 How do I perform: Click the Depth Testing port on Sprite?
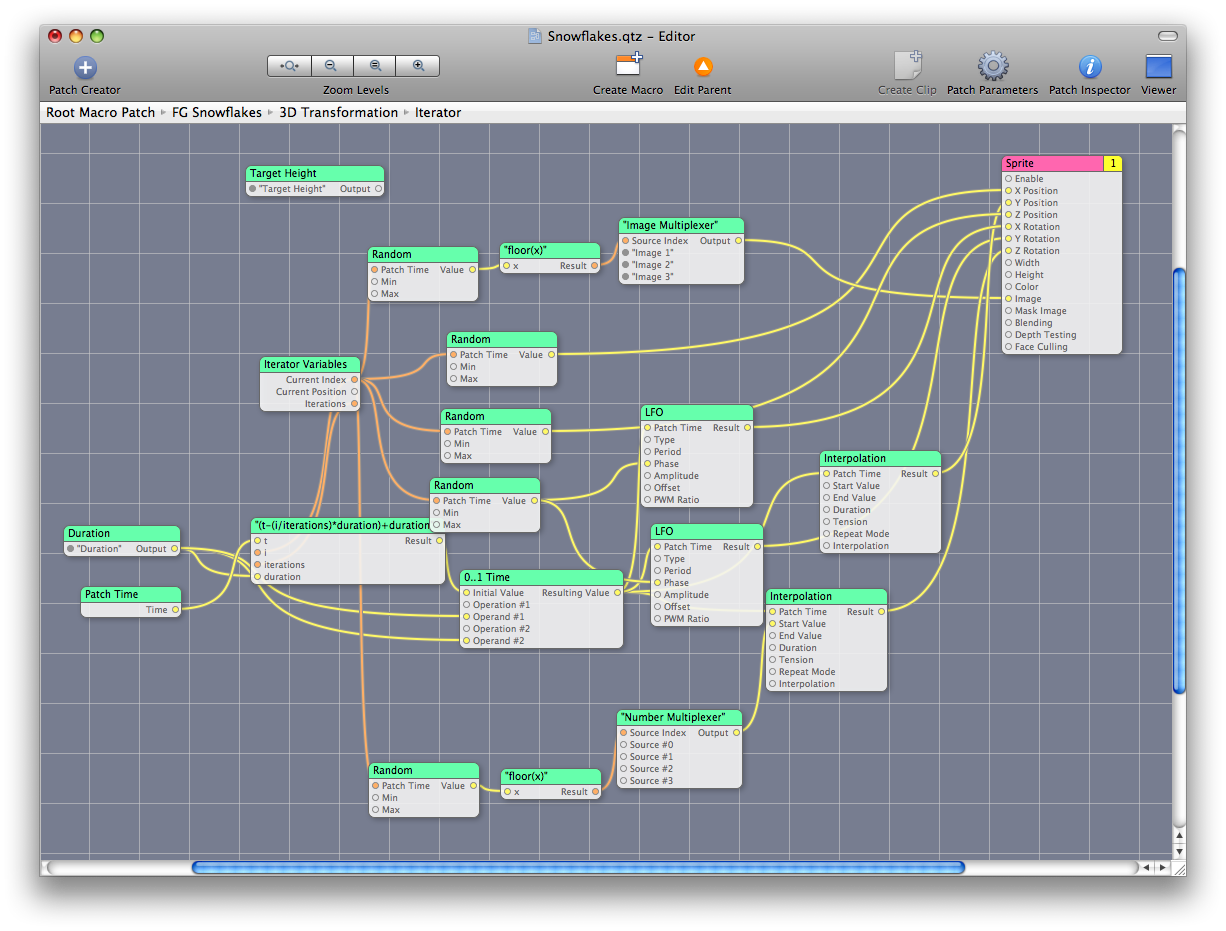(1008, 334)
